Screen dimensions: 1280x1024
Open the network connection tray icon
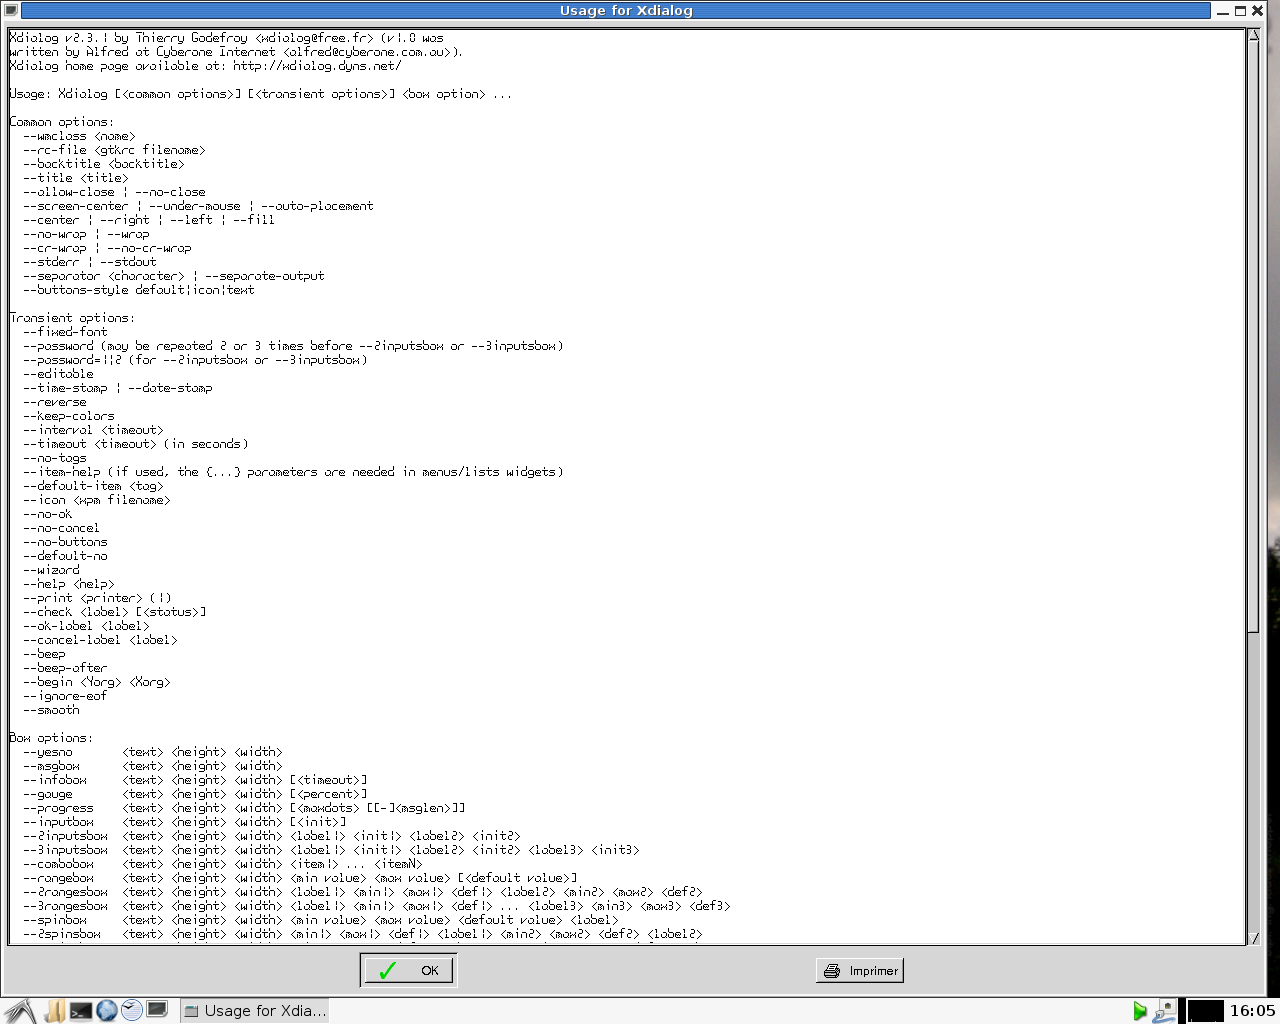click(x=1164, y=1011)
